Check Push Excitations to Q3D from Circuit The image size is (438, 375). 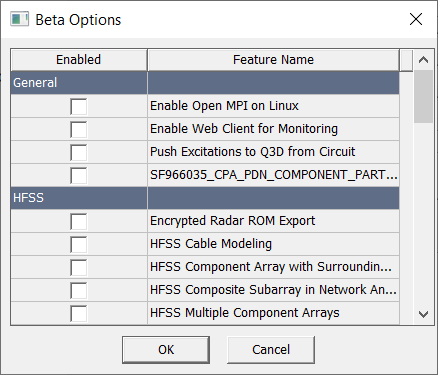[79, 152]
